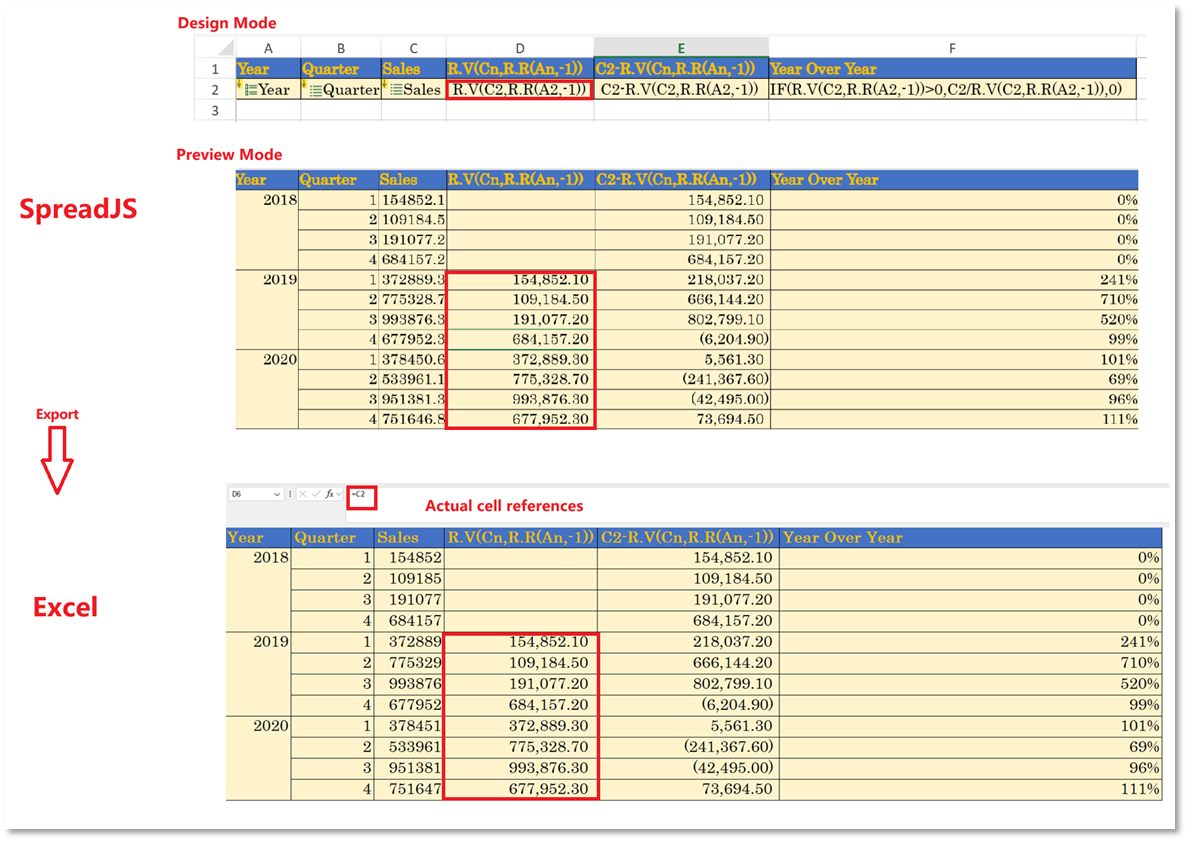Click the list binding icon beside Quarter in cell B2

(315, 91)
